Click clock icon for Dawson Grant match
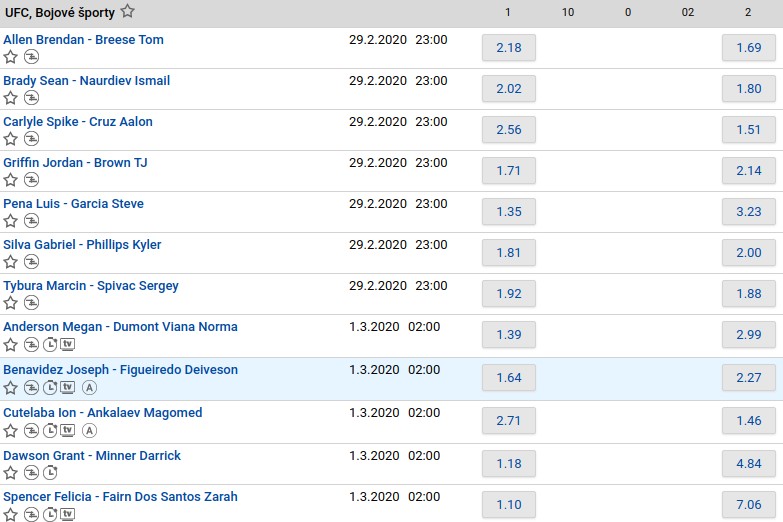Screen dimensions: 783x522 point(50,473)
